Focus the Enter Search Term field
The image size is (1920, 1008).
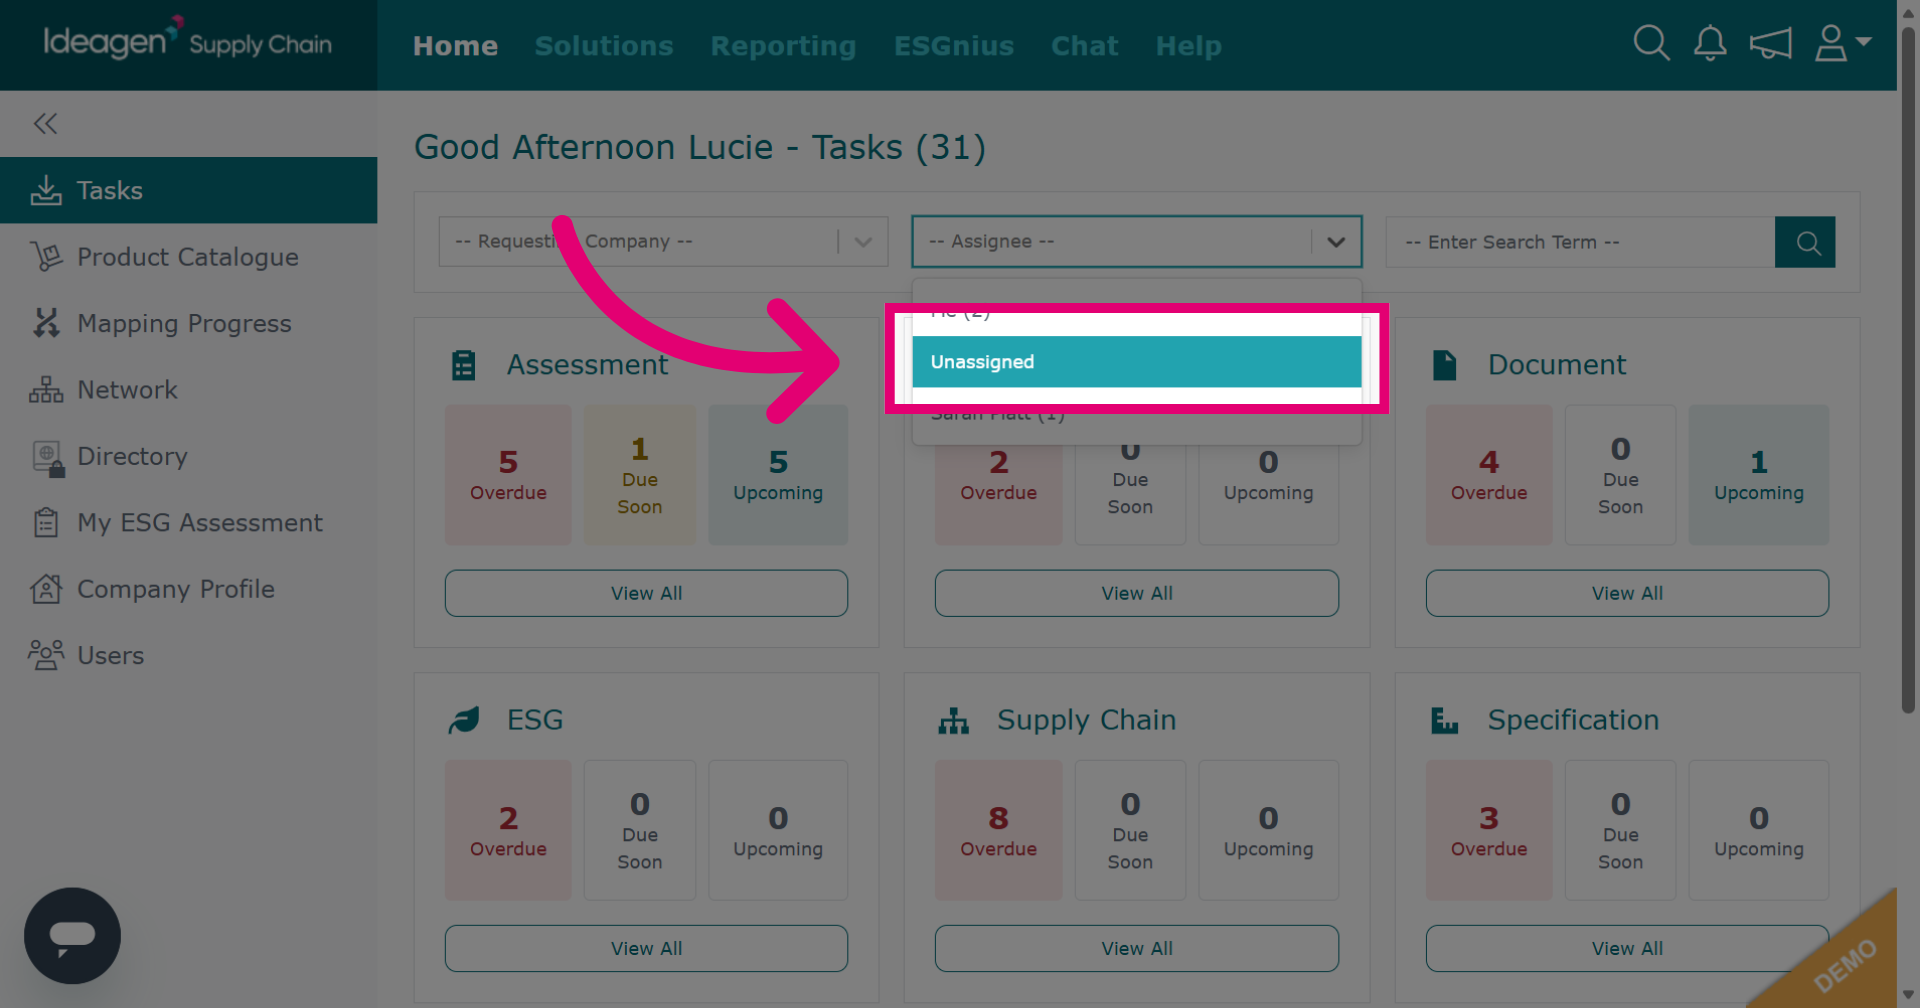[1580, 242]
